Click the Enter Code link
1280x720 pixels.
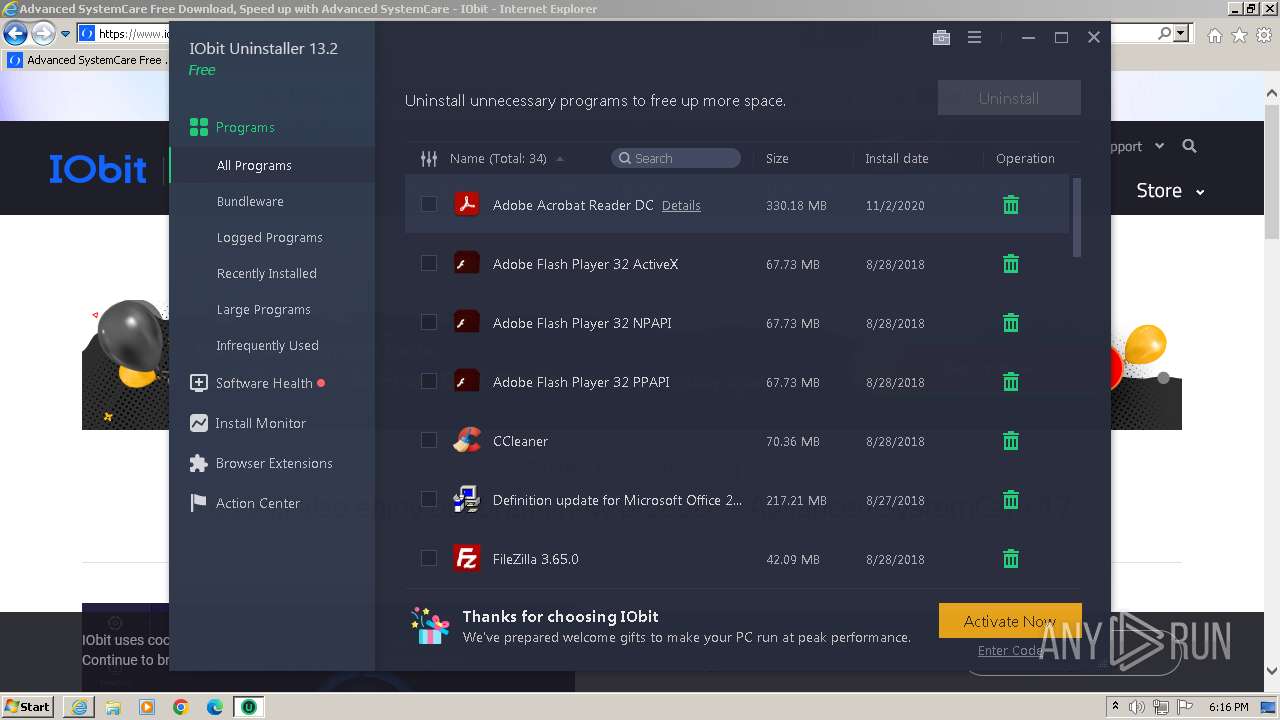click(x=1010, y=651)
